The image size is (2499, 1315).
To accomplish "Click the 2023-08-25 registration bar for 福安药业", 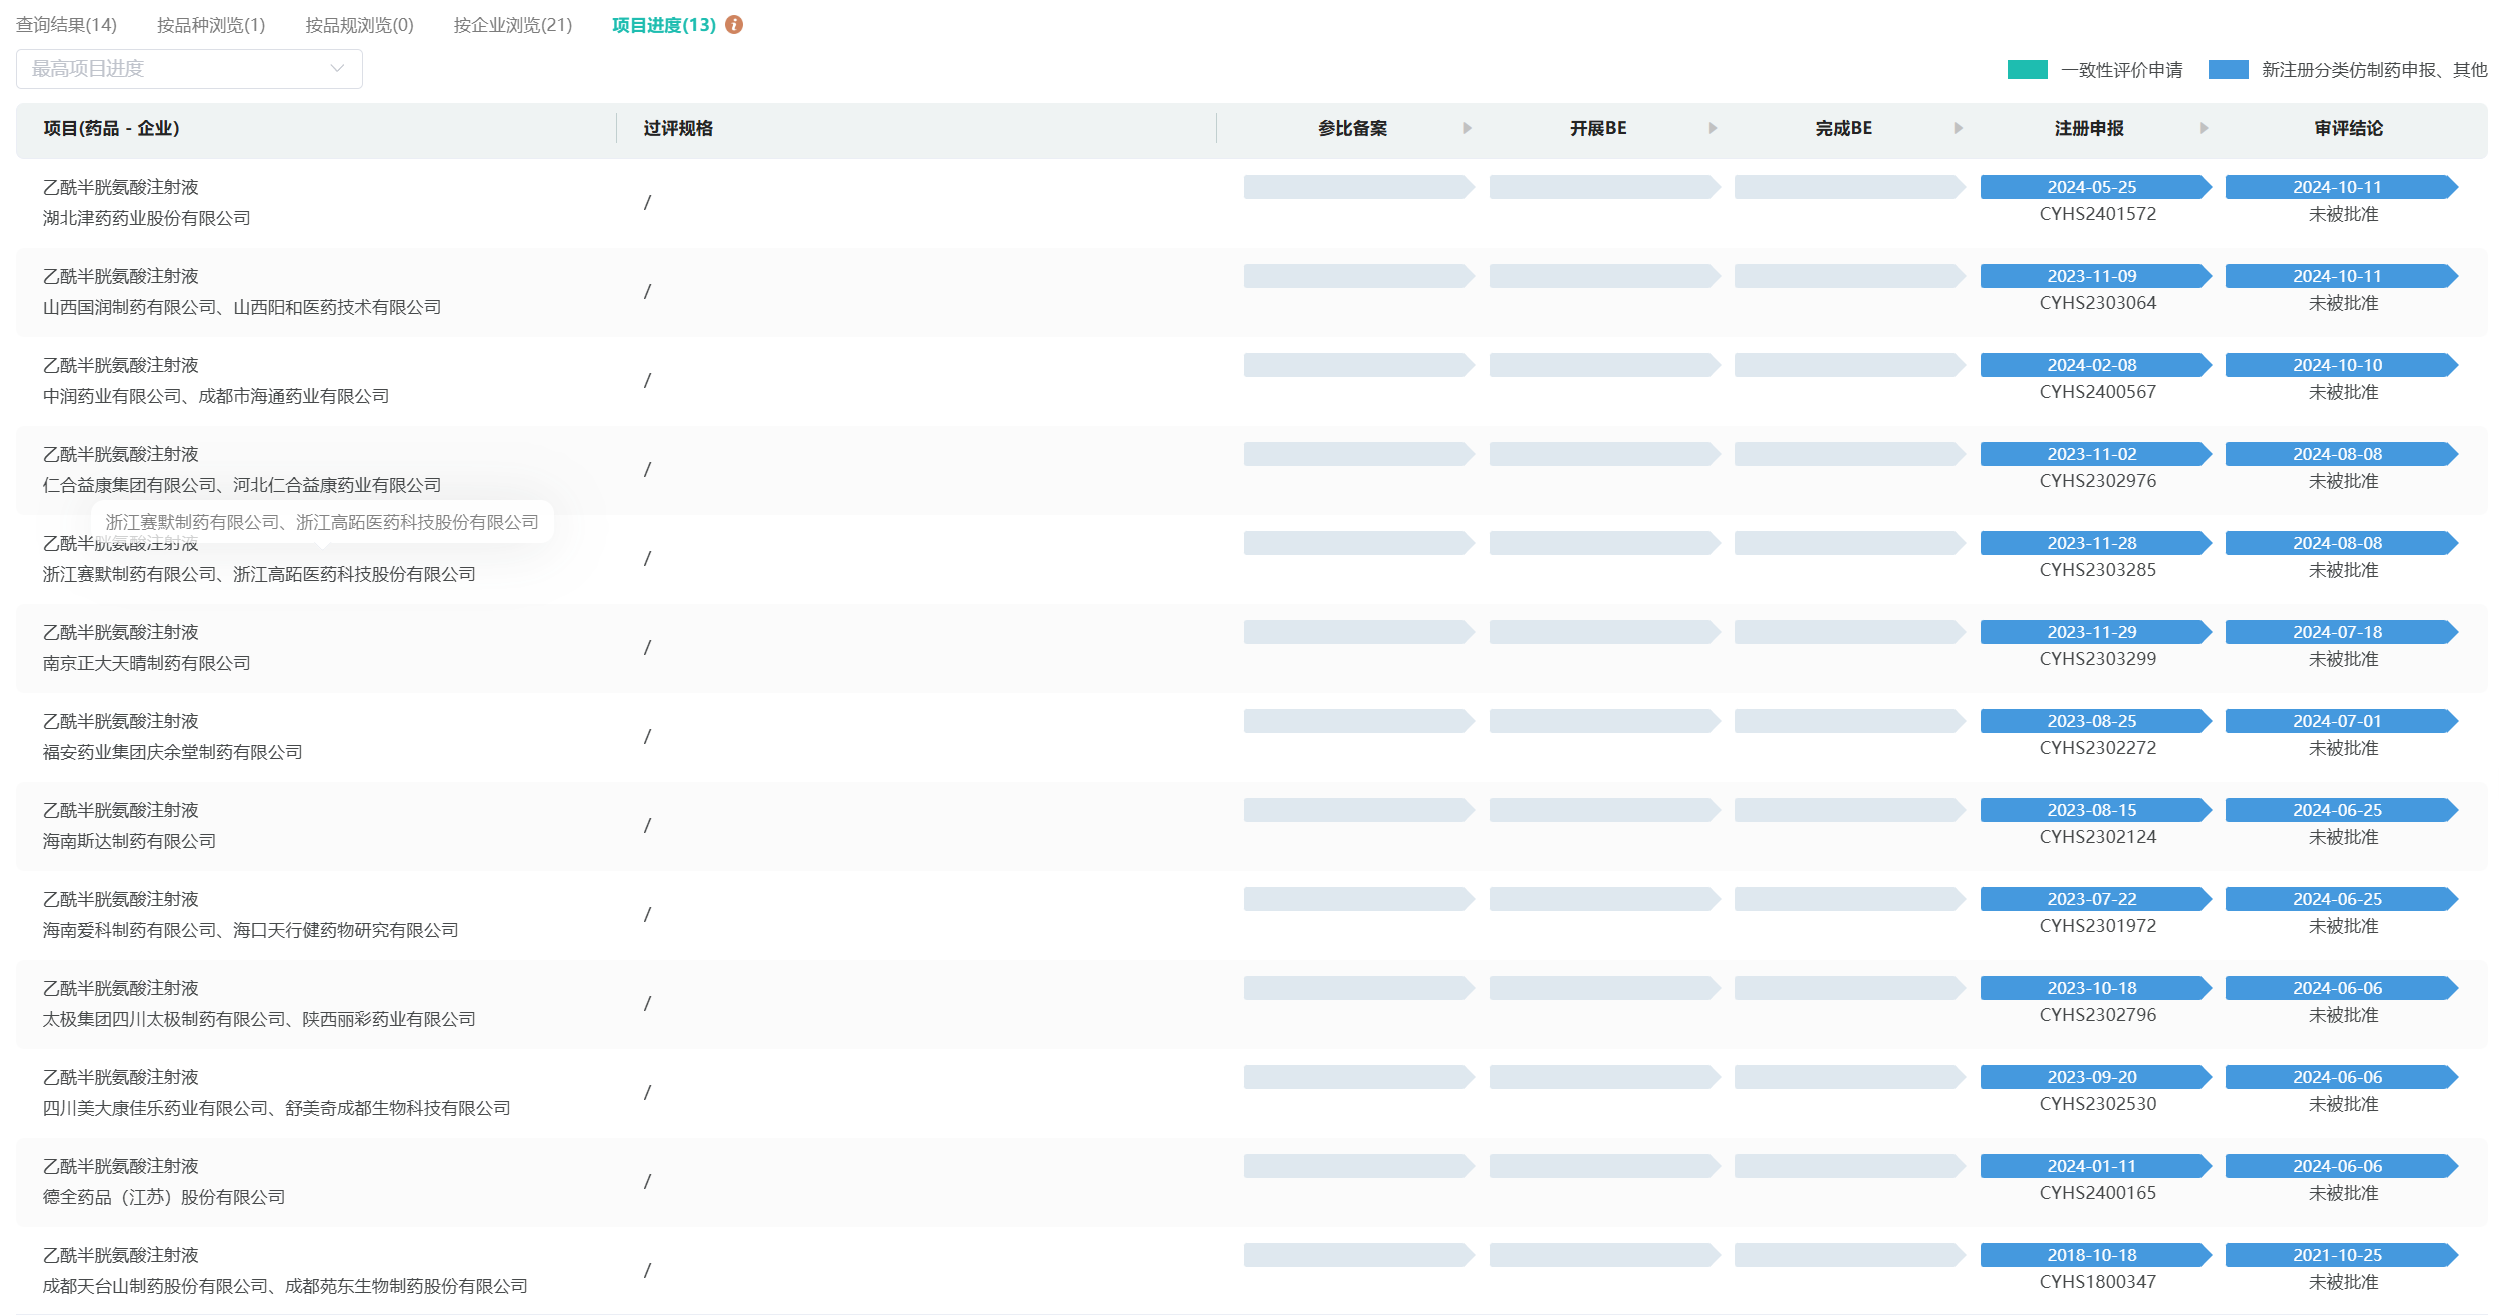I will [2092, 721].
